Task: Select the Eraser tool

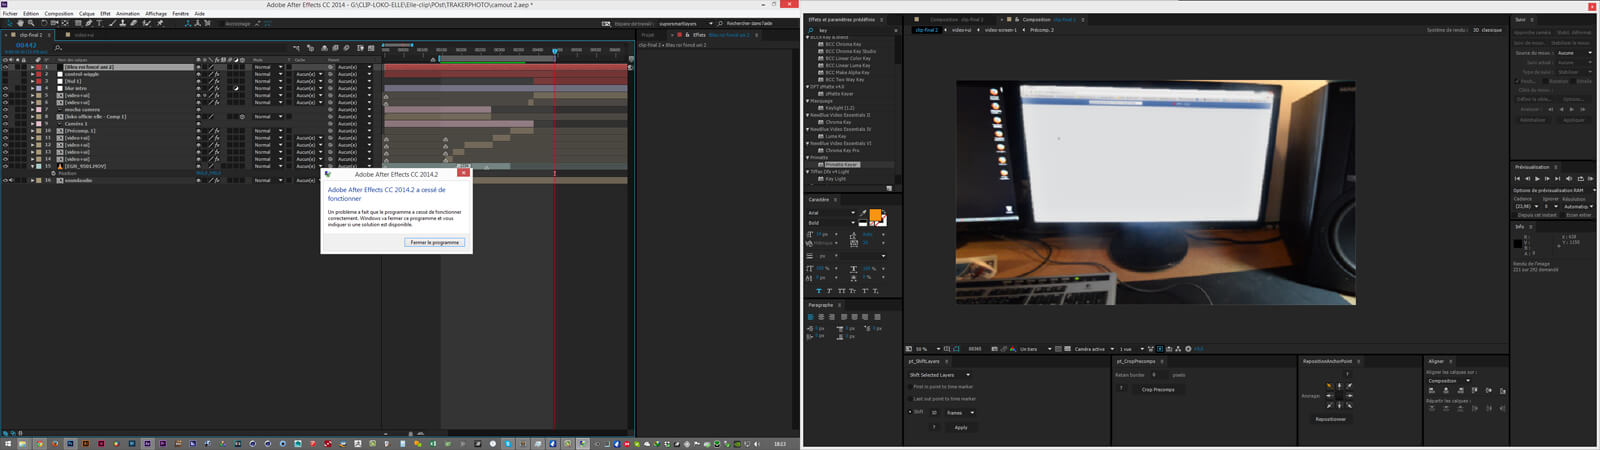Action: point(133,23)
